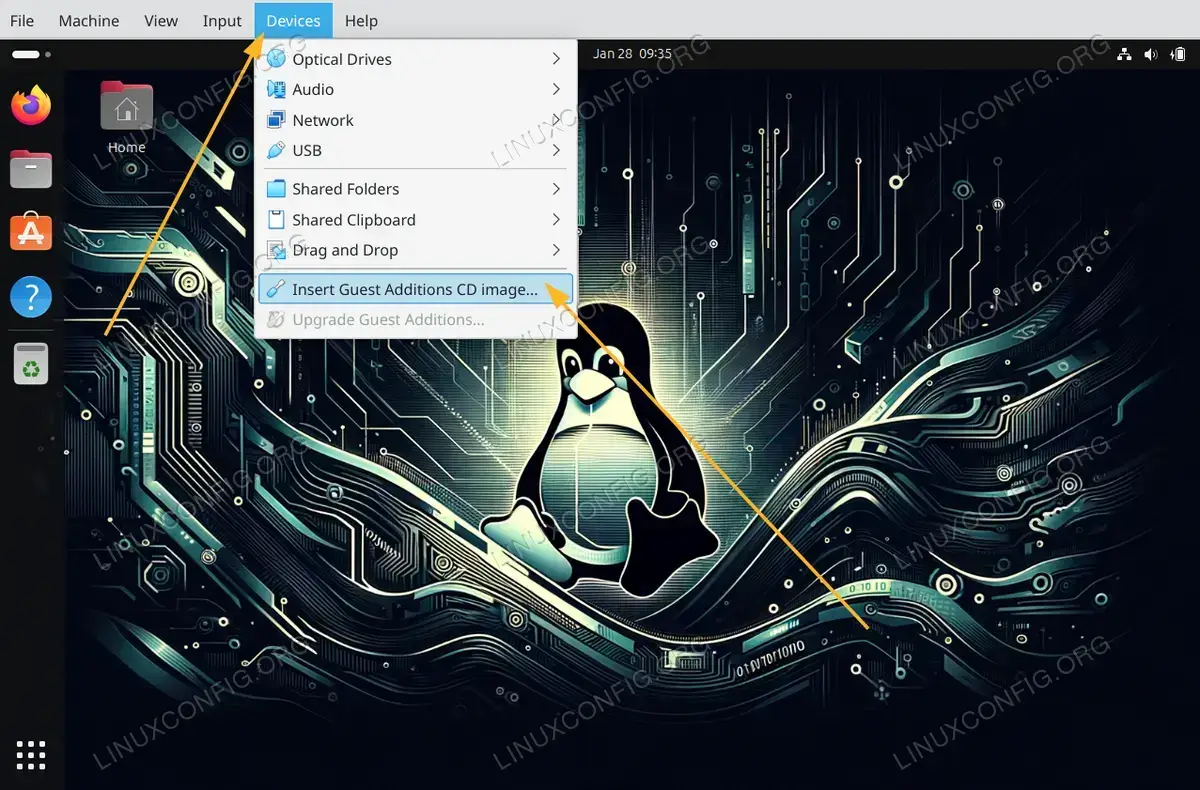Click the Shared Folders folder icon
This screenshot has width=1200, height=790.
click(276, 189)
